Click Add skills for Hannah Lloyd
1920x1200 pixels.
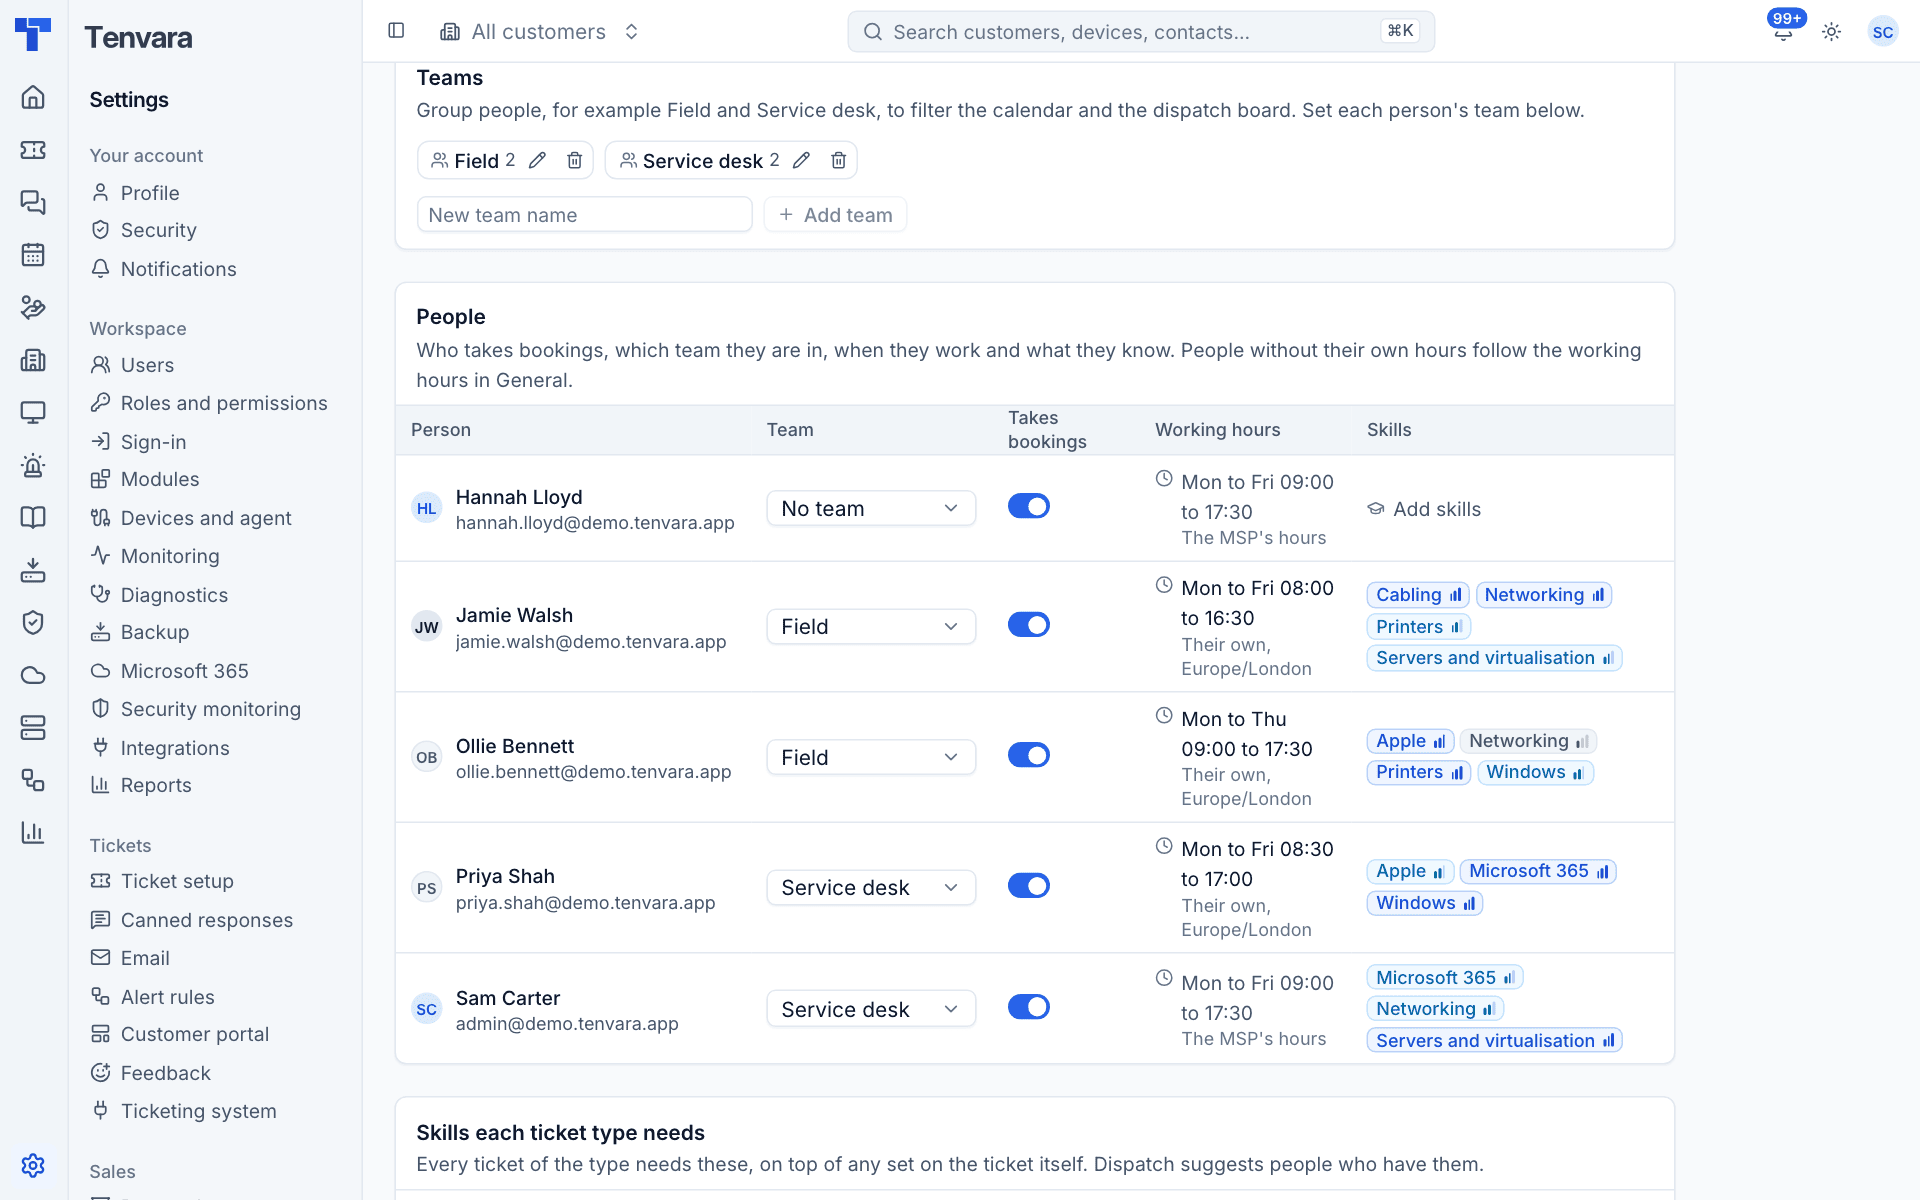click(1424, 509)
